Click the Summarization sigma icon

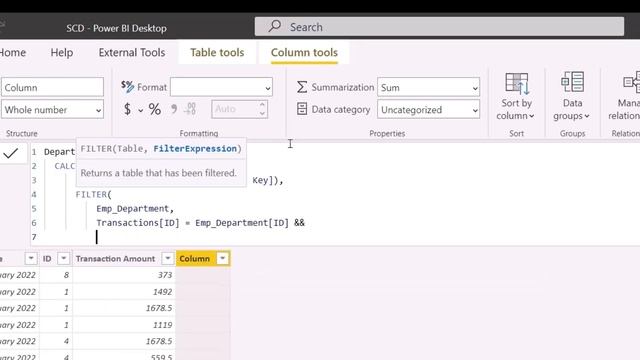point(302,87)
